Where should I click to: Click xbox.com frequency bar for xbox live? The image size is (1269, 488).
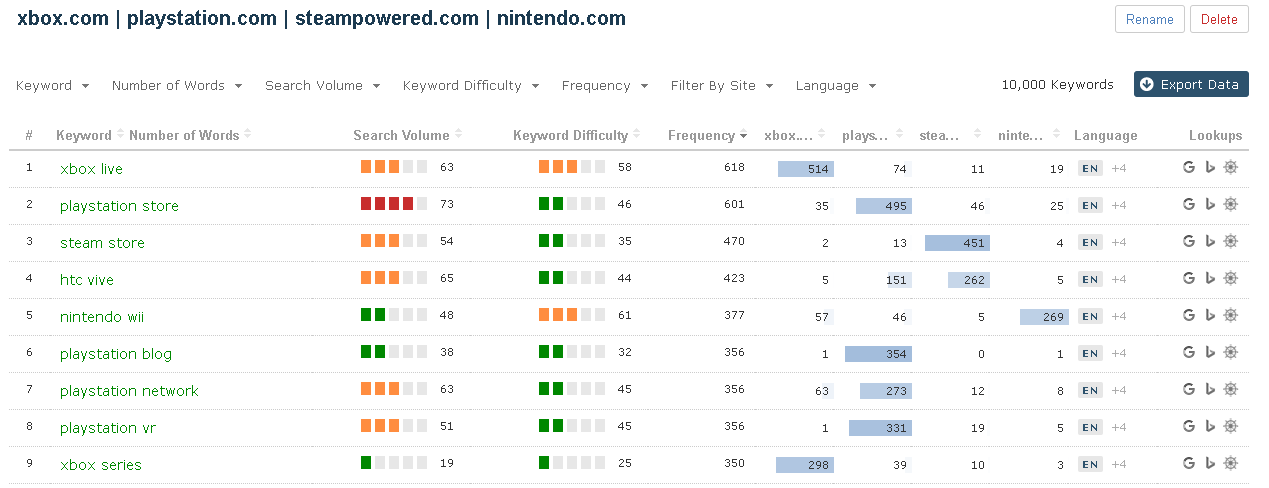pyautogui.click(x=806, y=169)
